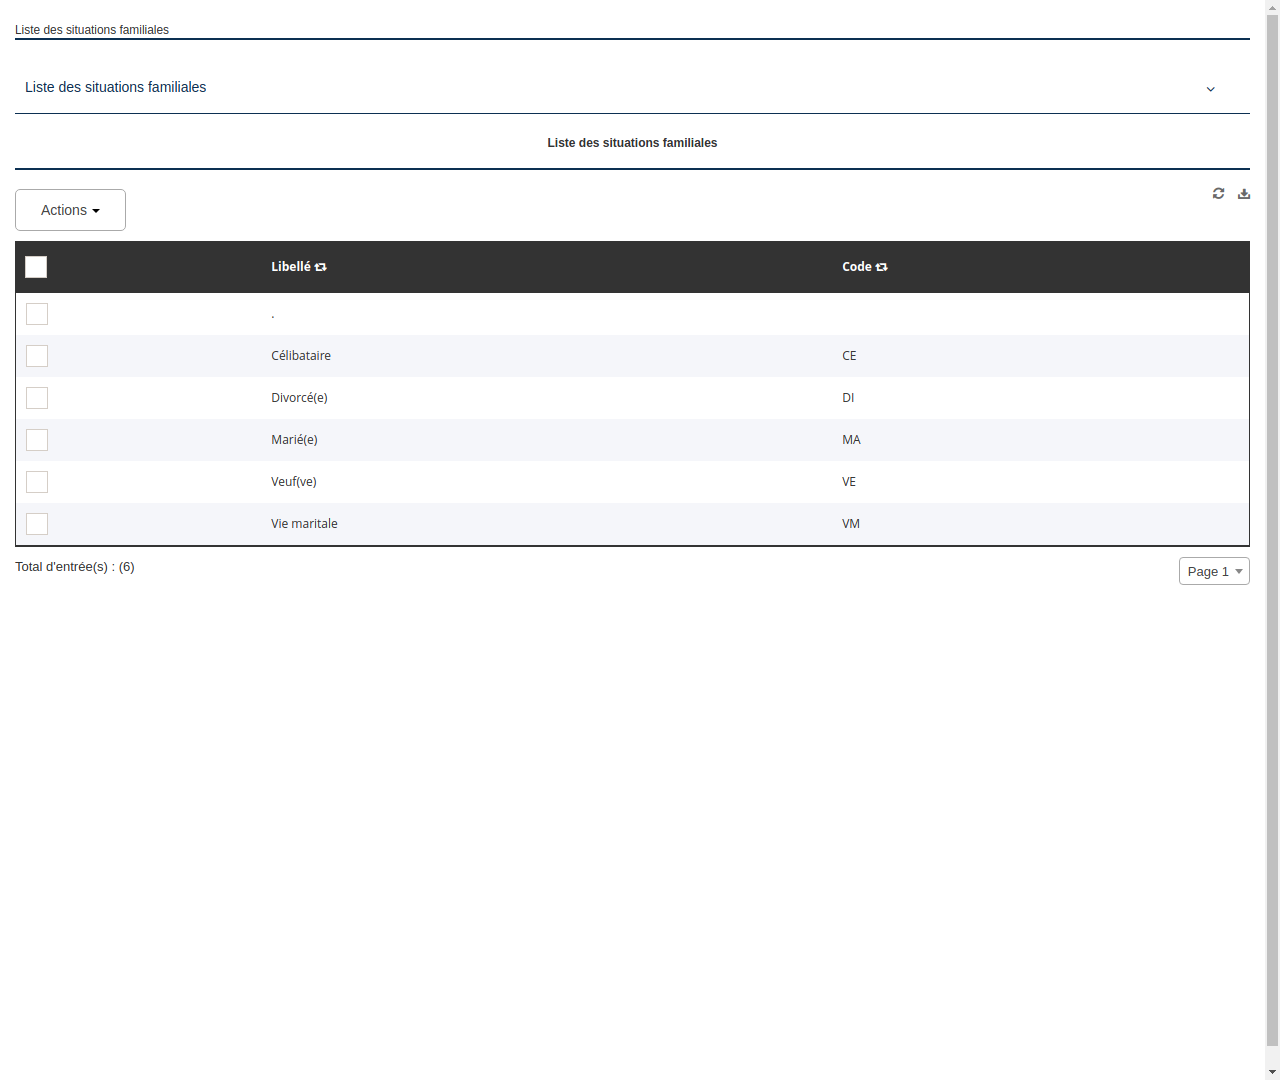Sort entries with the Libellé sort icon
The width and height of the screenshot is (1280, 1080).
(x=320, y=267)
